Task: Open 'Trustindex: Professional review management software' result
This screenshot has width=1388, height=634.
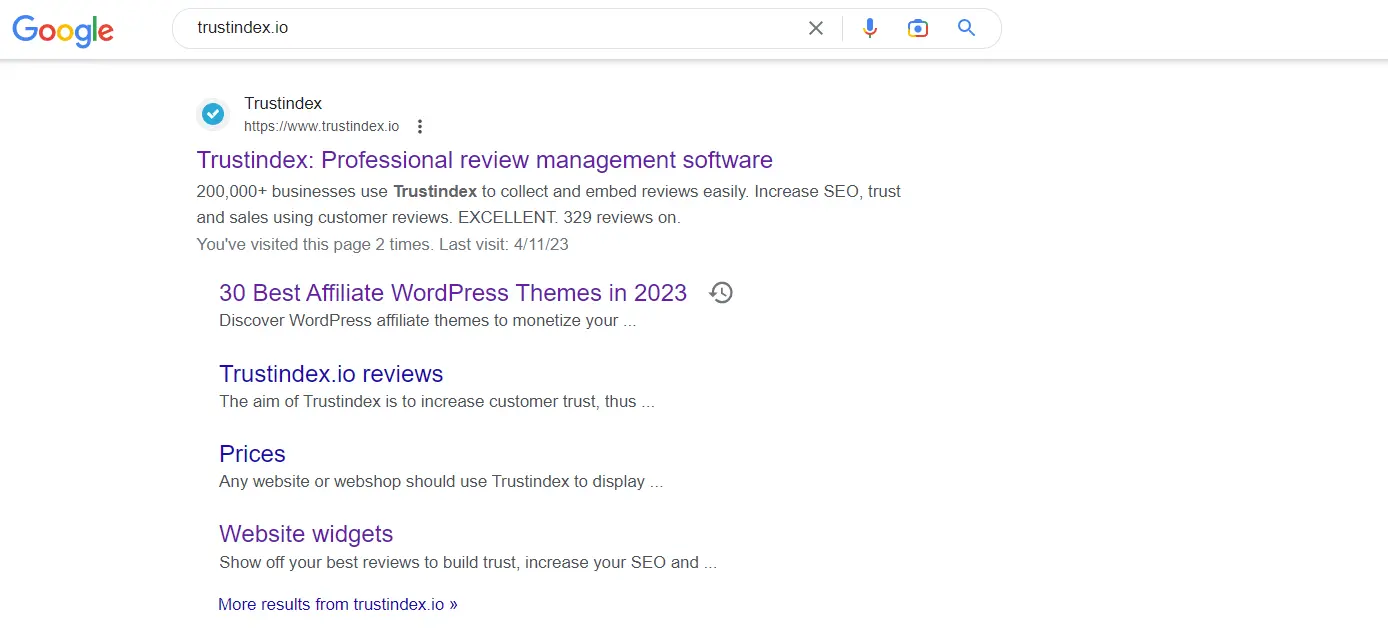Action: point(485,160)
